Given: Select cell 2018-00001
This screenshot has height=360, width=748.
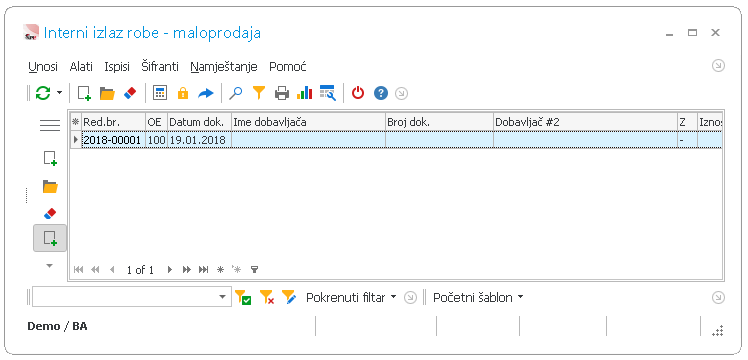Looking at the screenshot, I should tap(113, 140).
